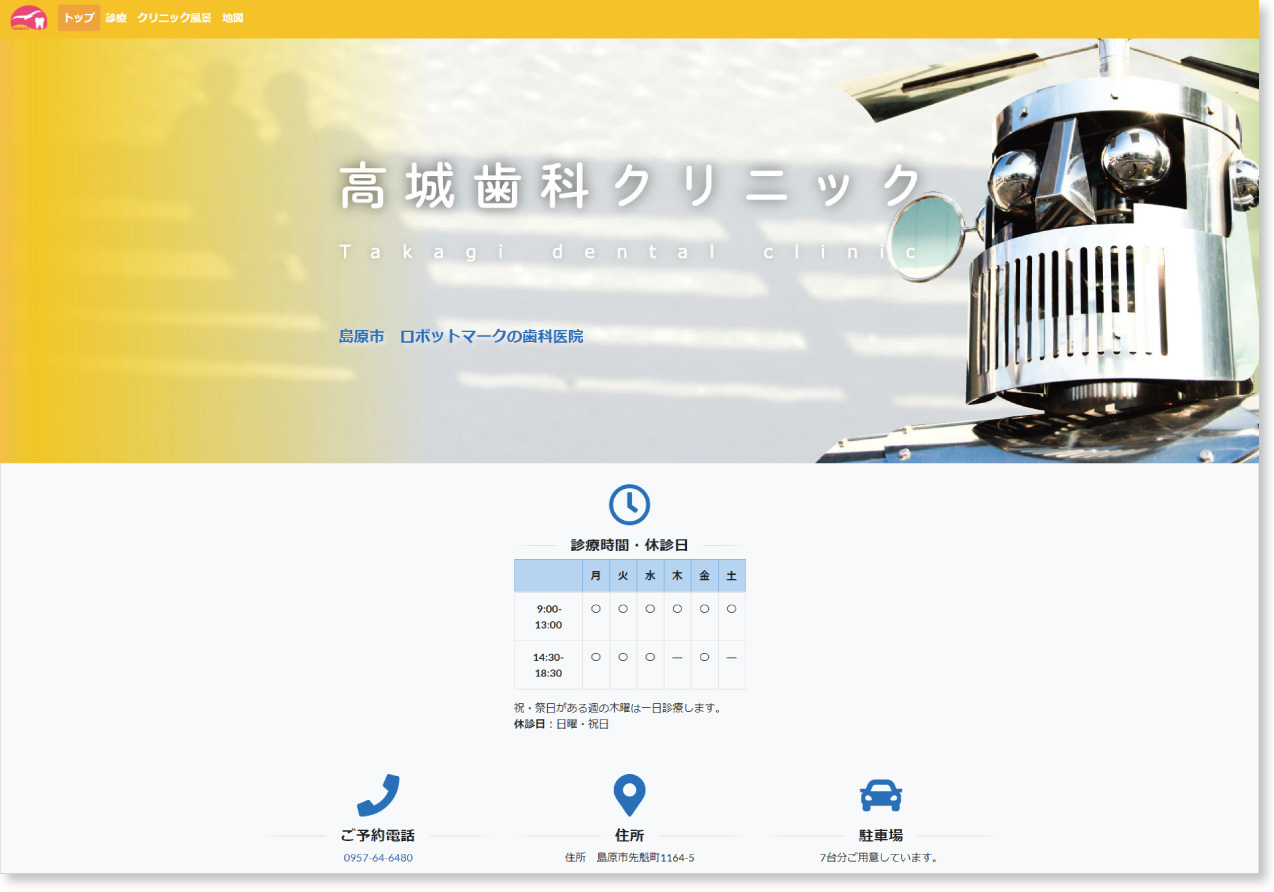Viewport: 1274px width, 892px height.
Task: Go to クリニック風景 page
Action: 174,18
